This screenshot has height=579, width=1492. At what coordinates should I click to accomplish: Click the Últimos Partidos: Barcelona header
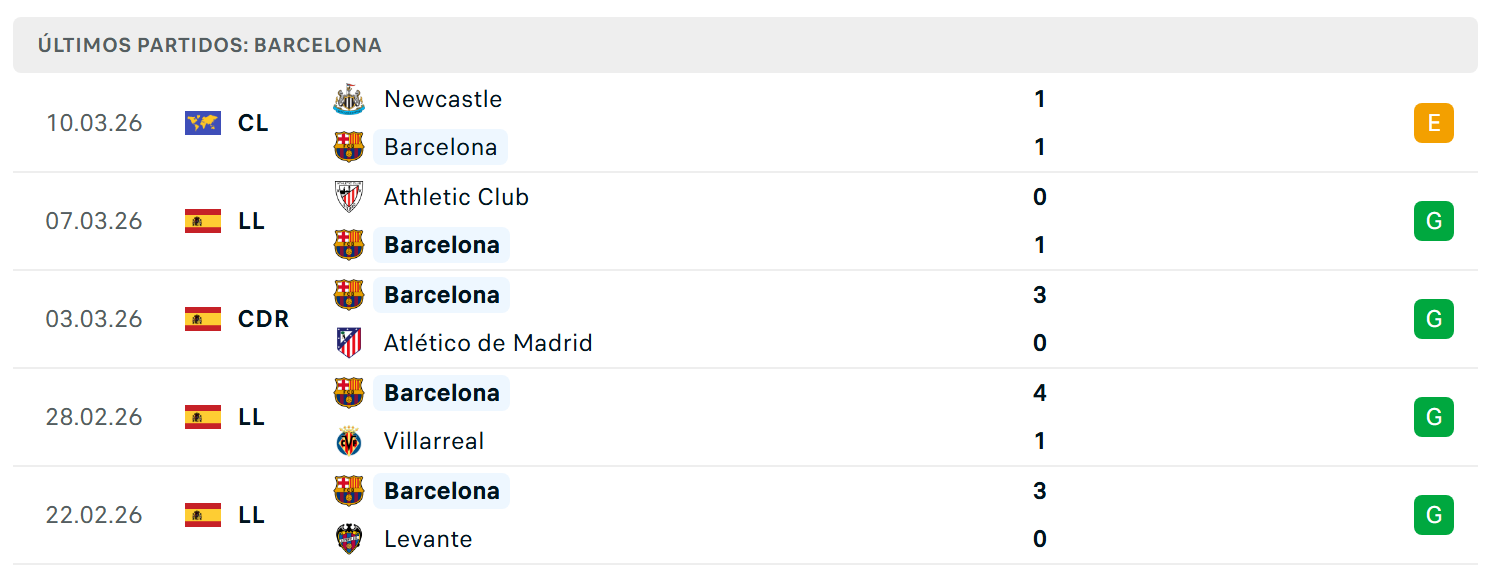(210, 45)
